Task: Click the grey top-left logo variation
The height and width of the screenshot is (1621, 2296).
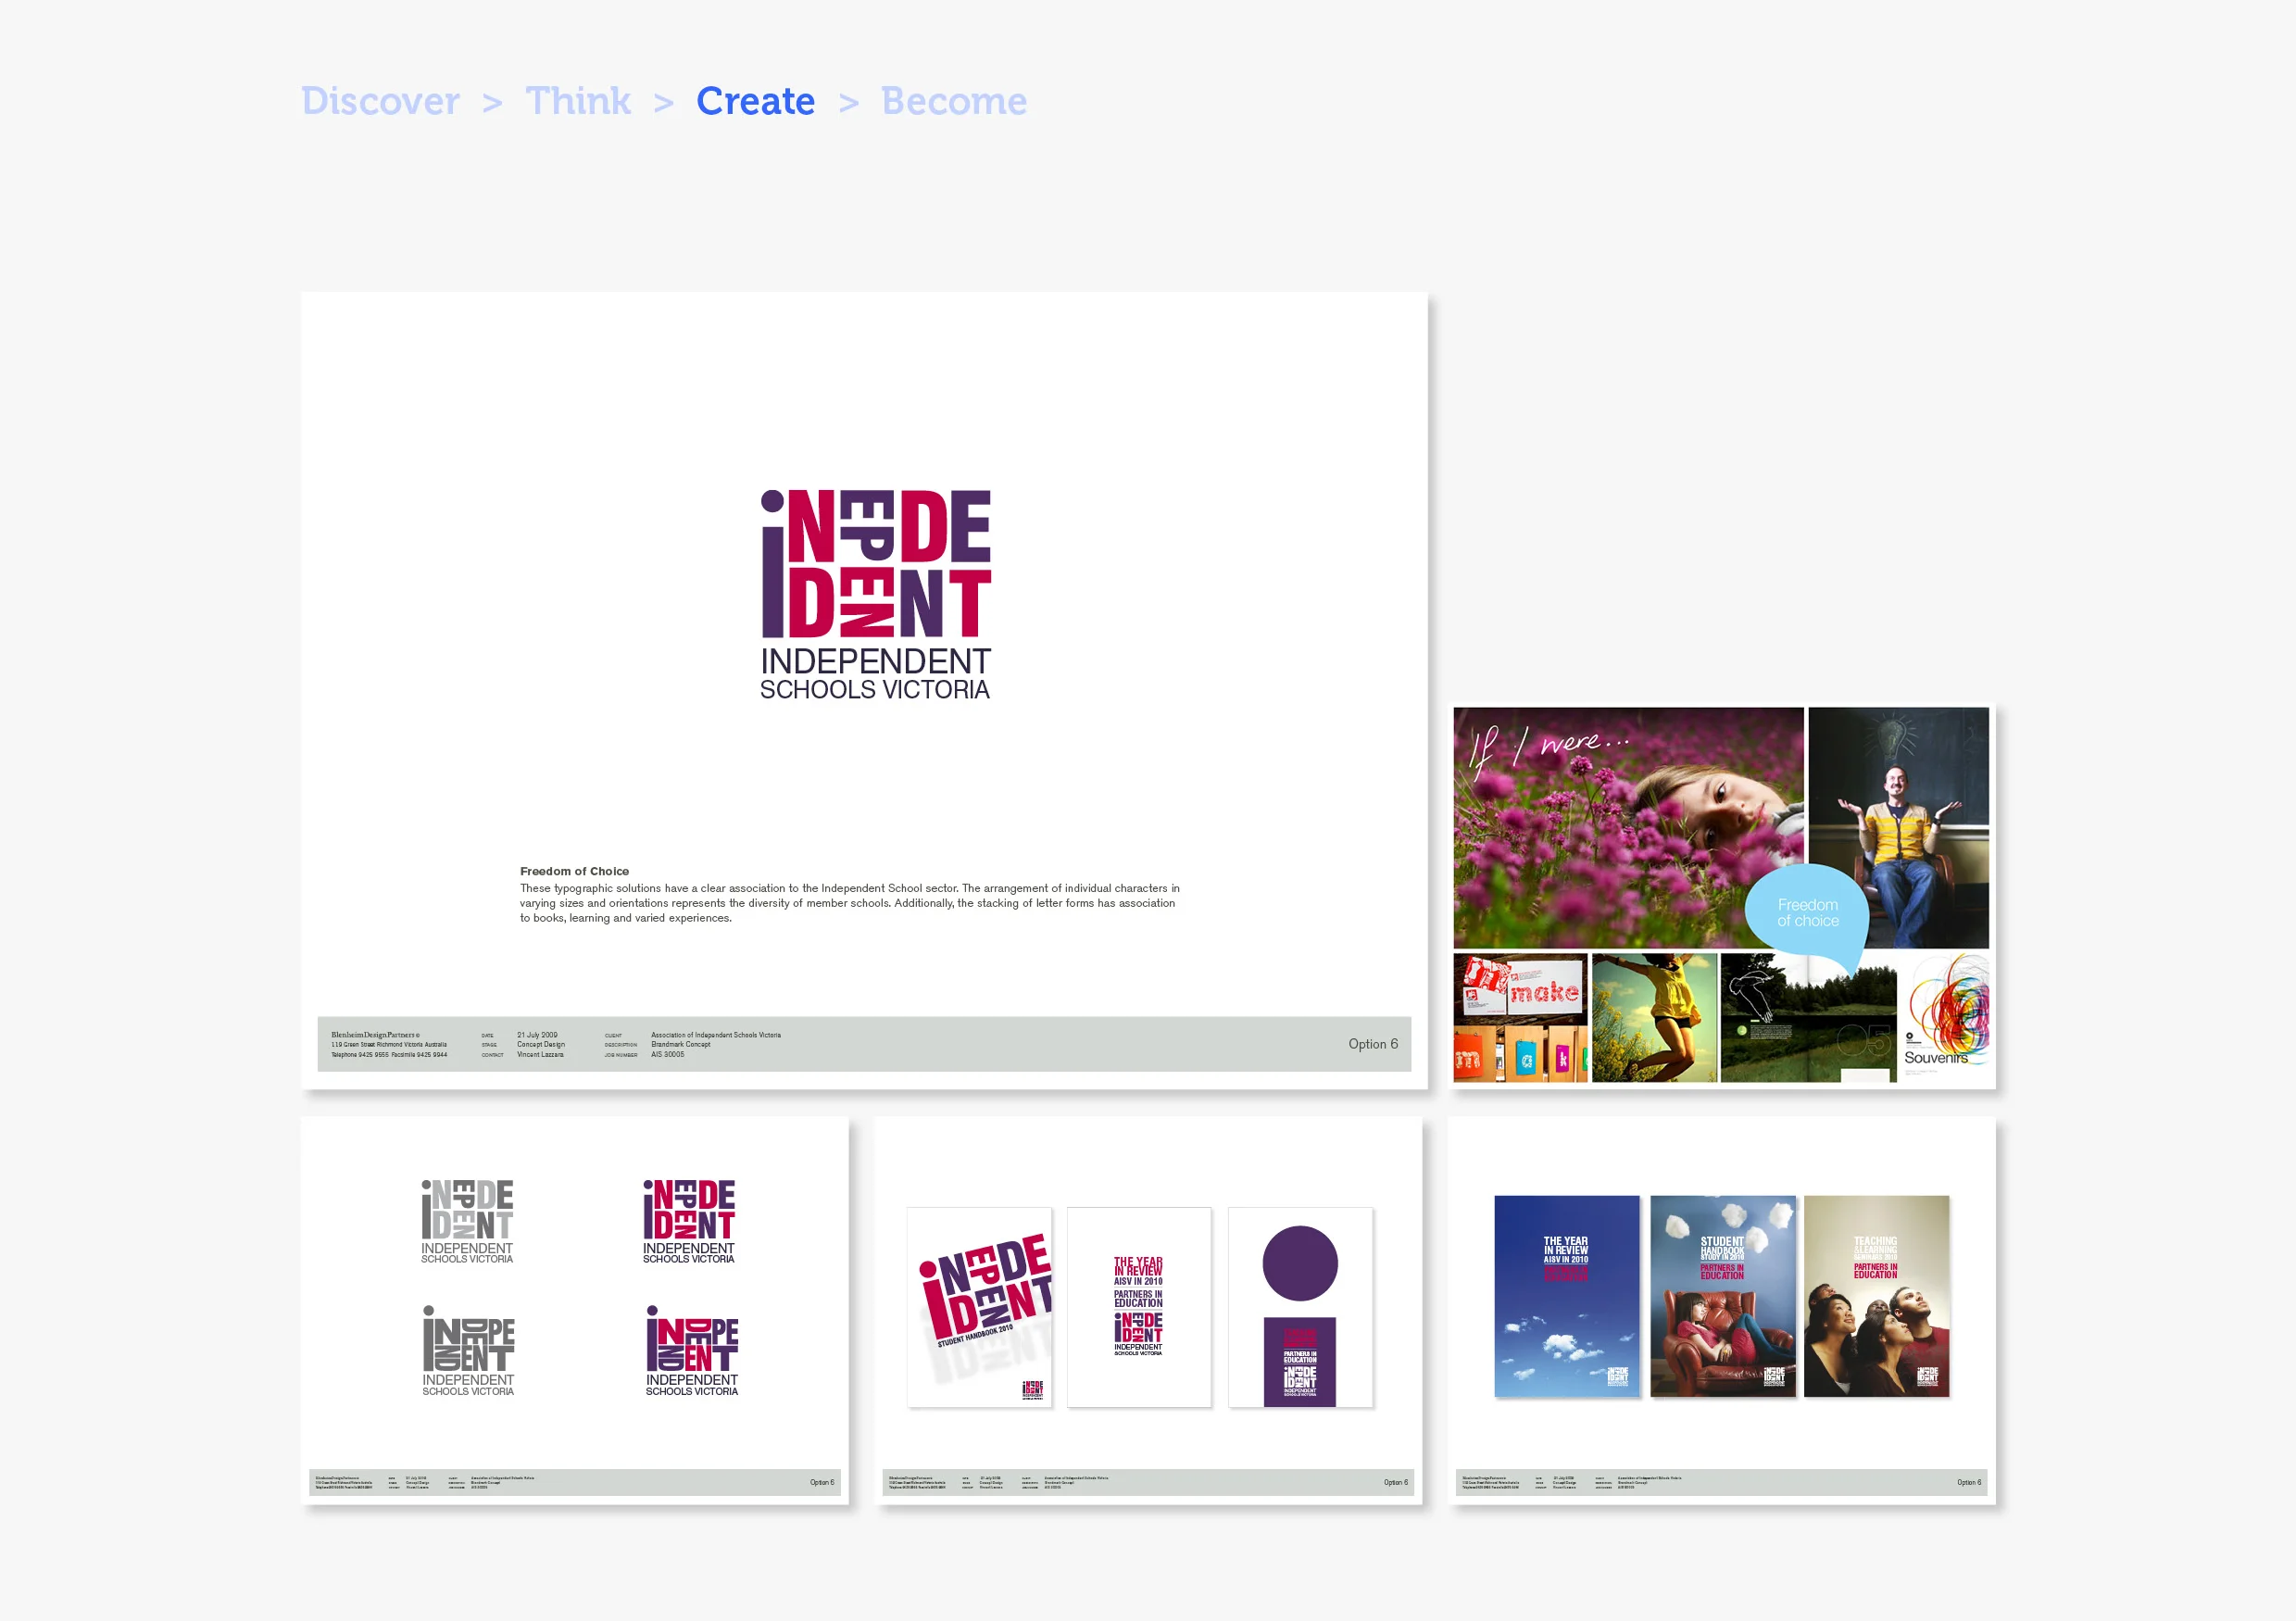Action: 467,1221
